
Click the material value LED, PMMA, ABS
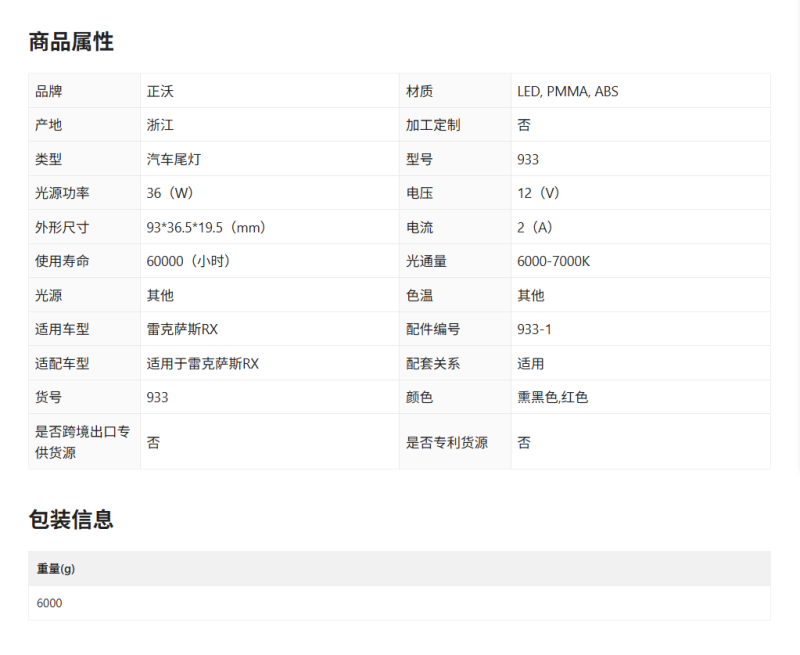coord(567,92)
